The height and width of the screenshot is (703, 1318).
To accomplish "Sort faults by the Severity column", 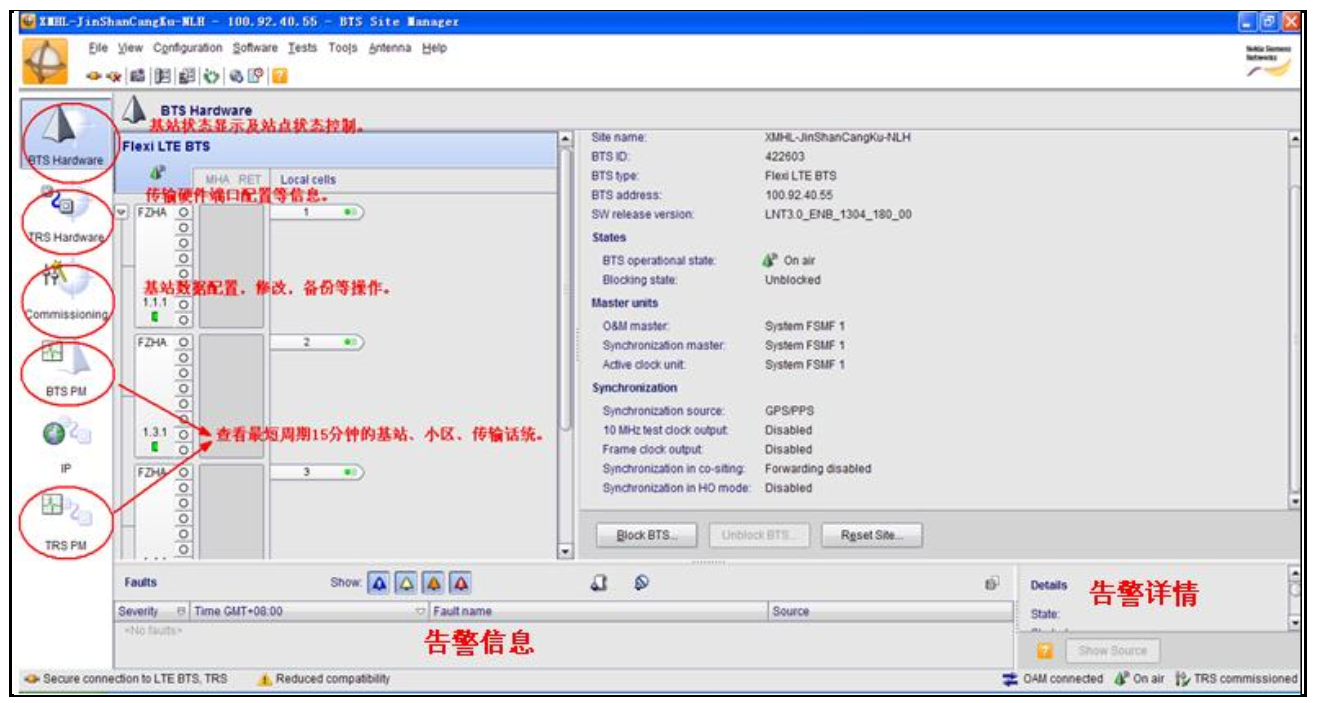I will click(x=152, y=611).
